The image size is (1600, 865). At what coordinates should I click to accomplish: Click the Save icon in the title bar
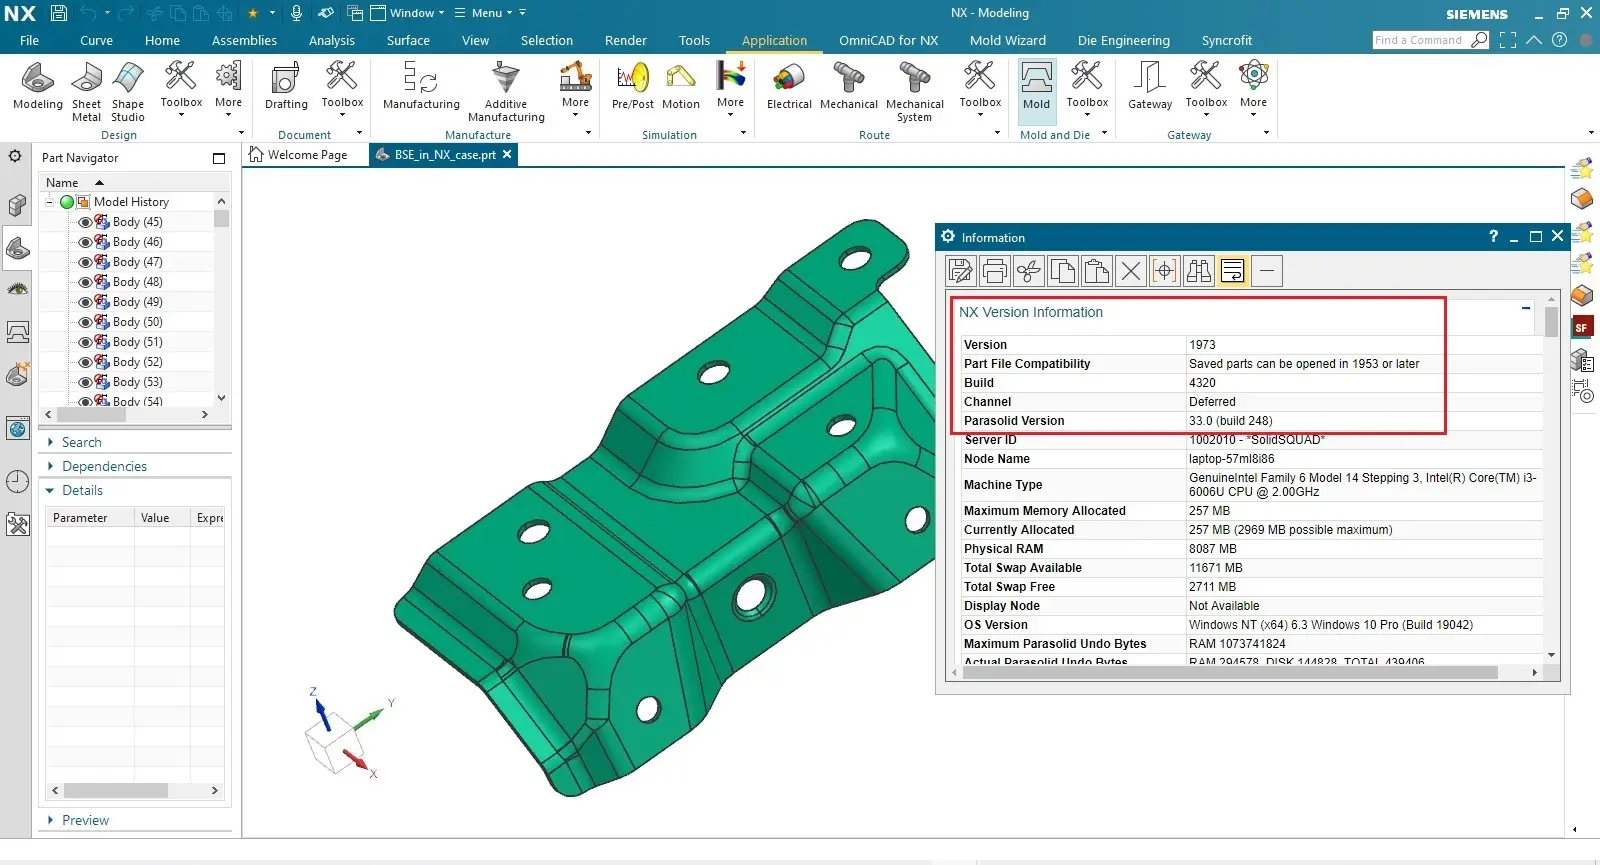pos(59,13)
